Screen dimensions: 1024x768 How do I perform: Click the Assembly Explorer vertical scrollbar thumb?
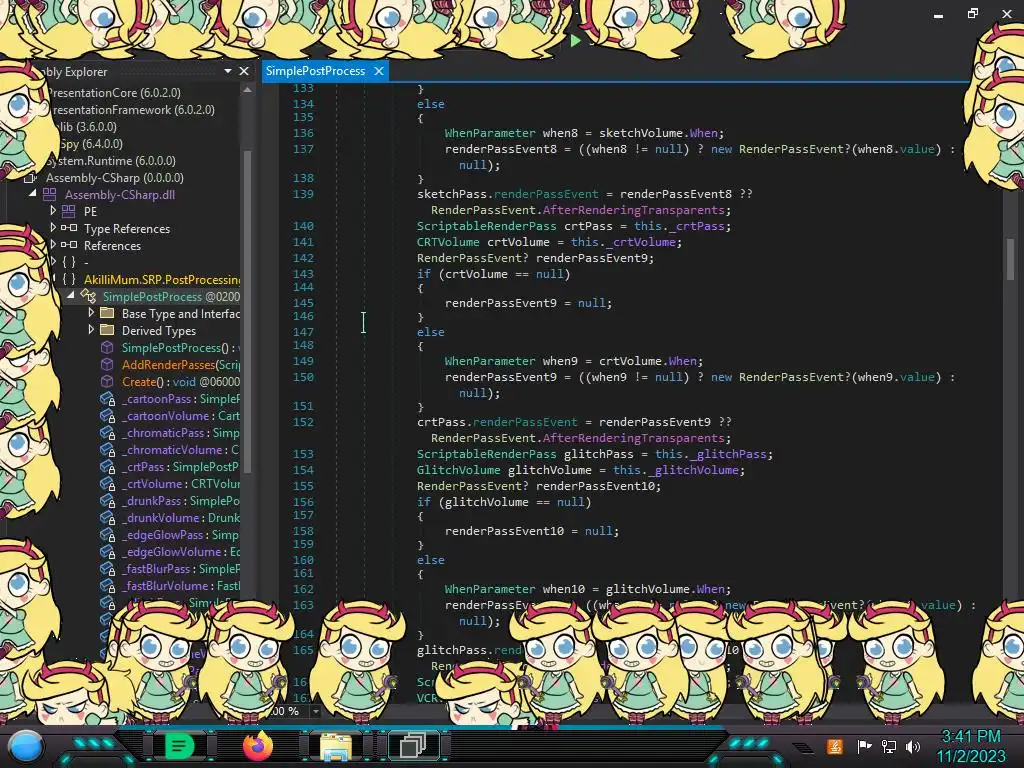point(247,310)
